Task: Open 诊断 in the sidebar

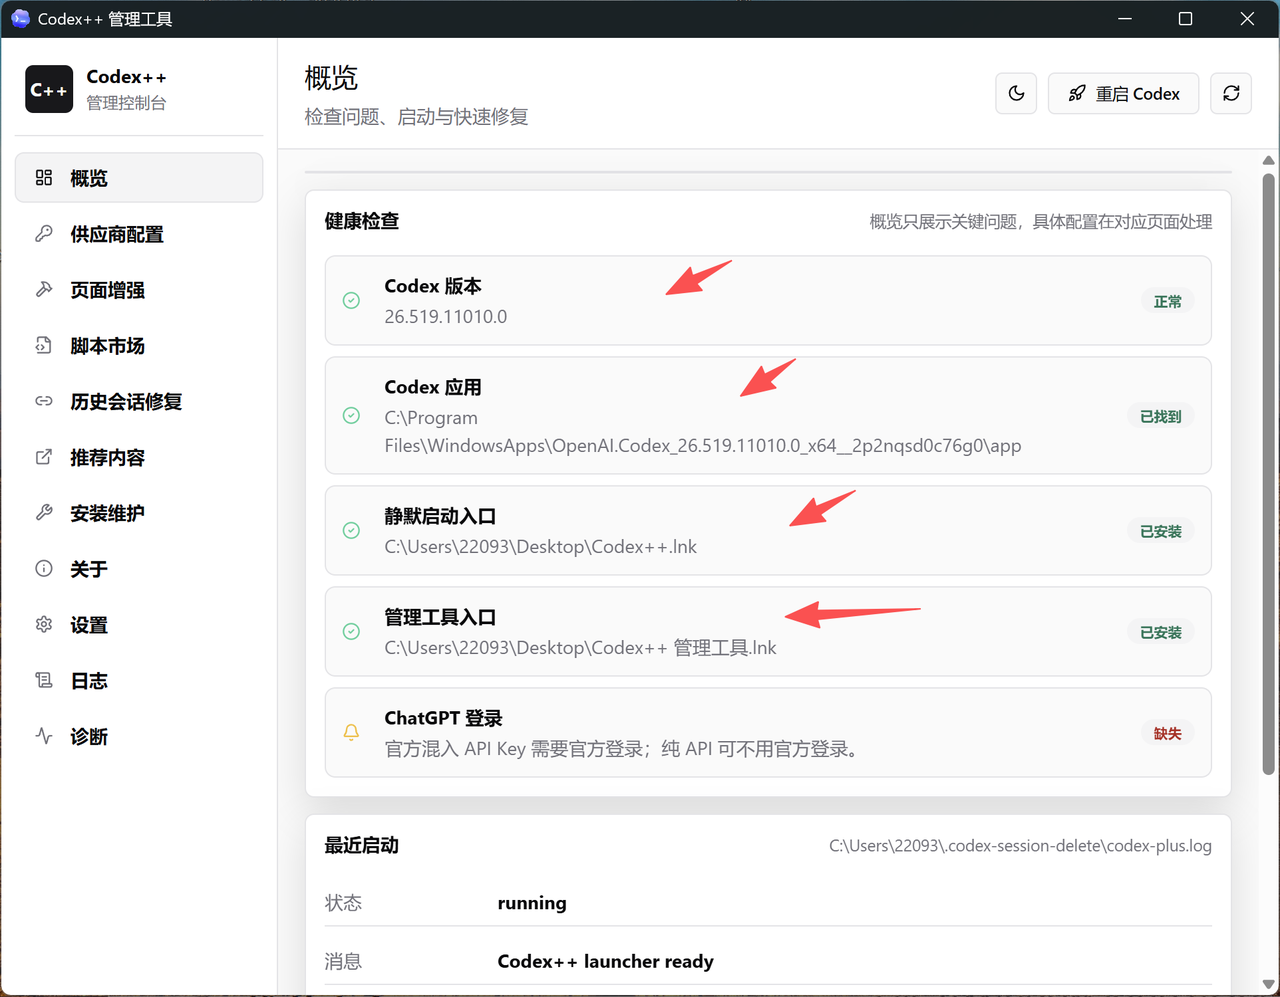Action: pos(139,737)
